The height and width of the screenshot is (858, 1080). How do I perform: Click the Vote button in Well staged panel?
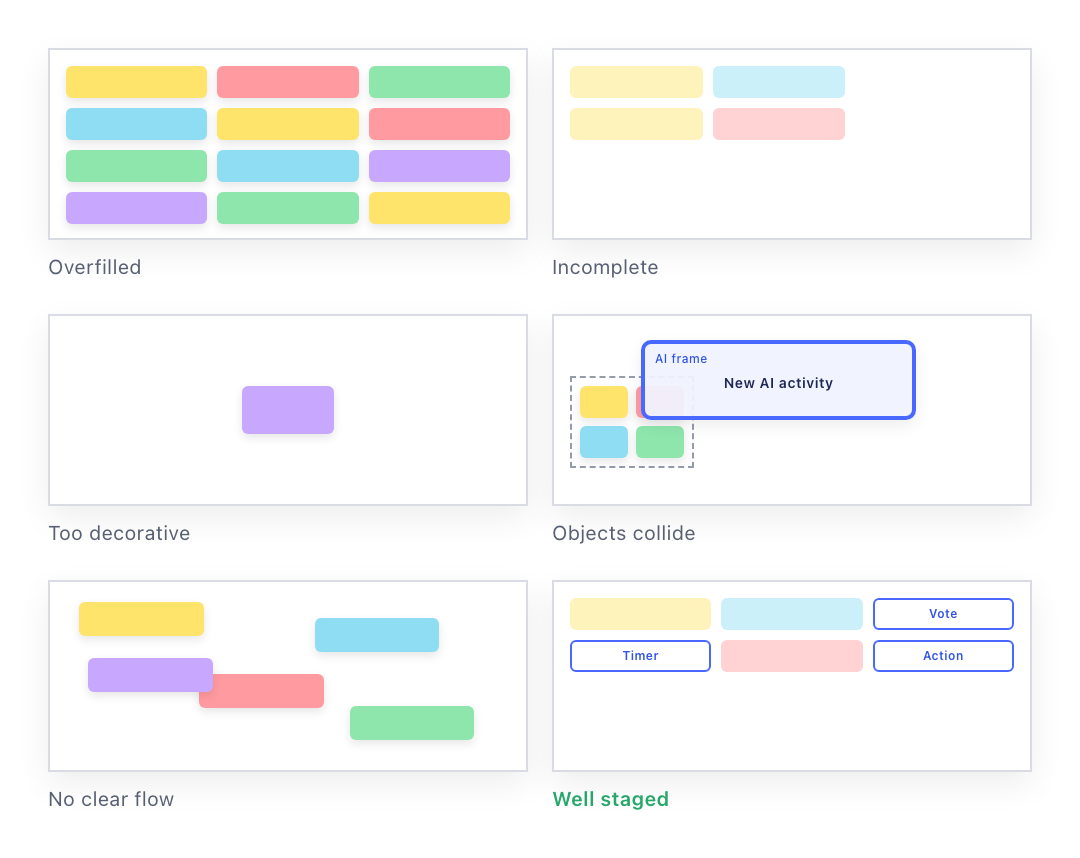(943, 614)
